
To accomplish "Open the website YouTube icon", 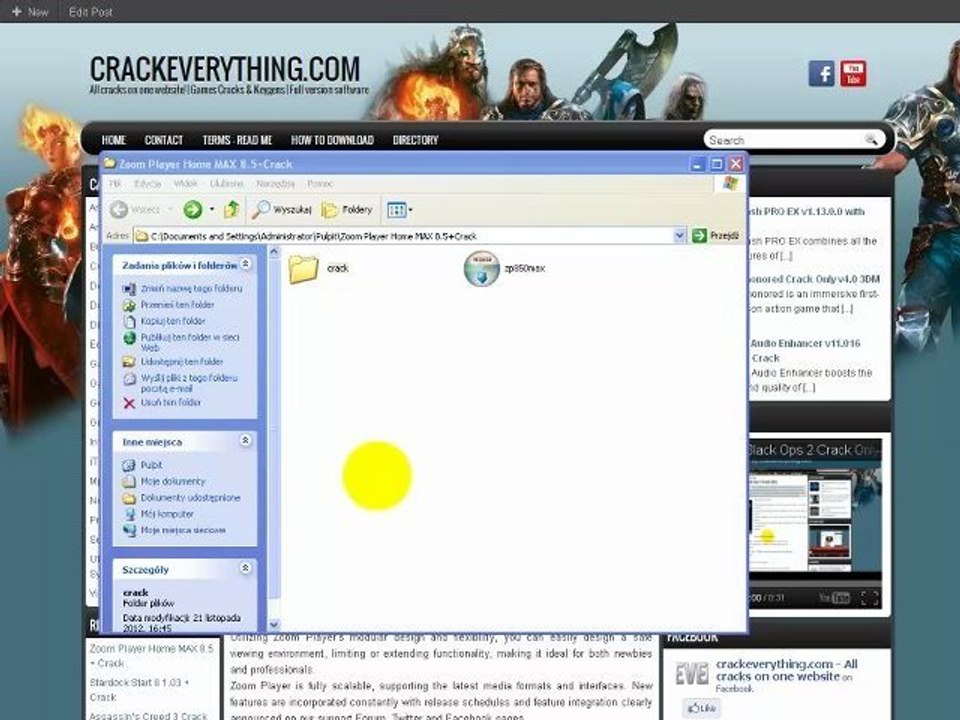I will (853, 73).
